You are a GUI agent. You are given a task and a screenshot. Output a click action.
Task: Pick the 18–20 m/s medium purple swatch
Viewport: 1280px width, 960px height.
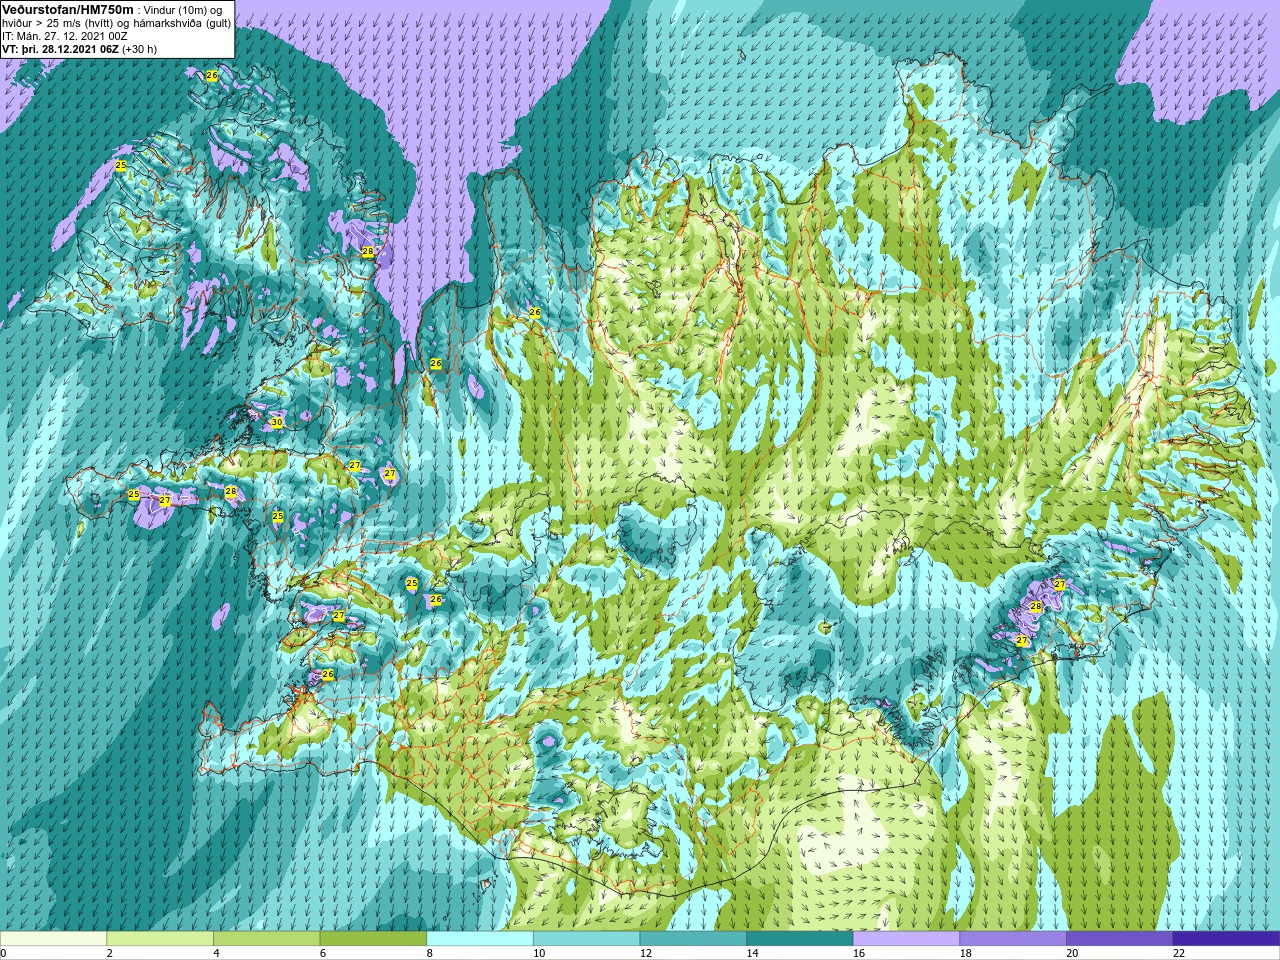click(x=1012, y=939)
